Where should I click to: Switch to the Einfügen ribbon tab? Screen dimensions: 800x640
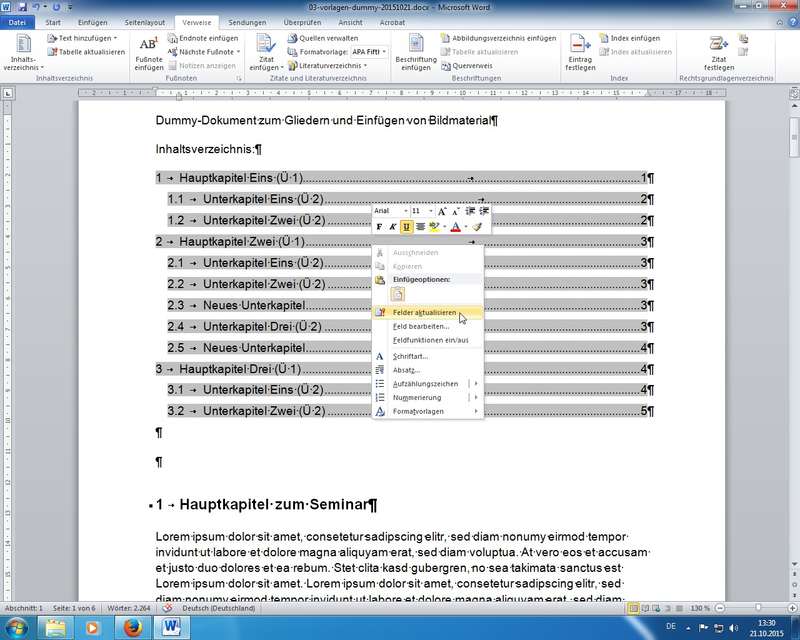click(92, 22)
